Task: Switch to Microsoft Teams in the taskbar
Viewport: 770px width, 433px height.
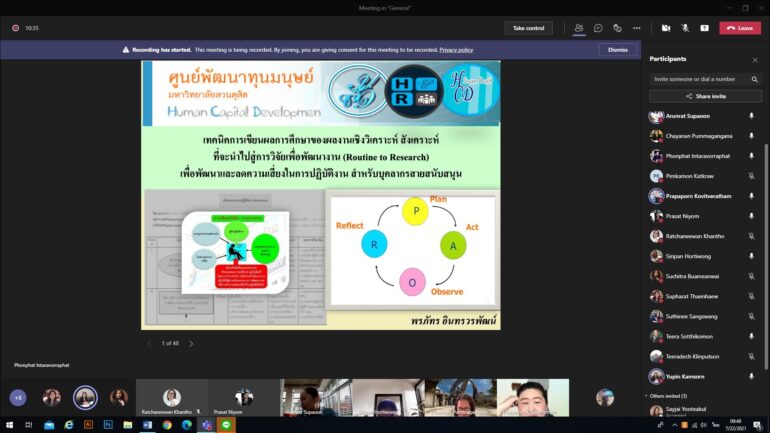Action: pyautogui.click(x=206, y=425)
